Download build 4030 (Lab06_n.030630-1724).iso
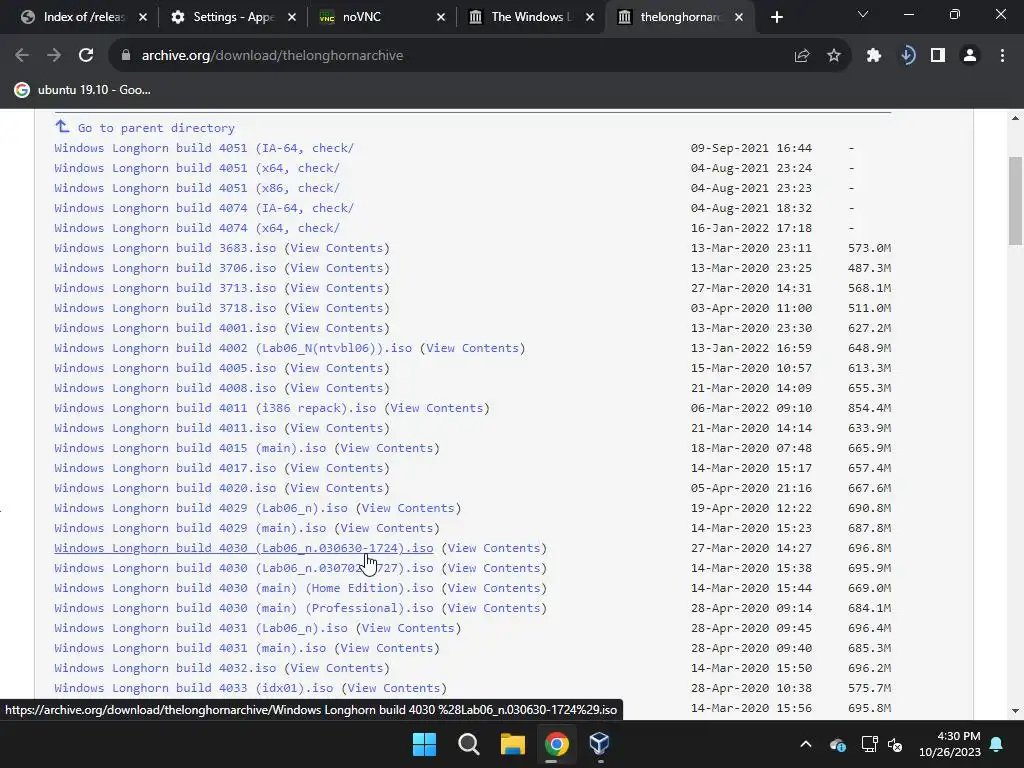 [244, 548]
